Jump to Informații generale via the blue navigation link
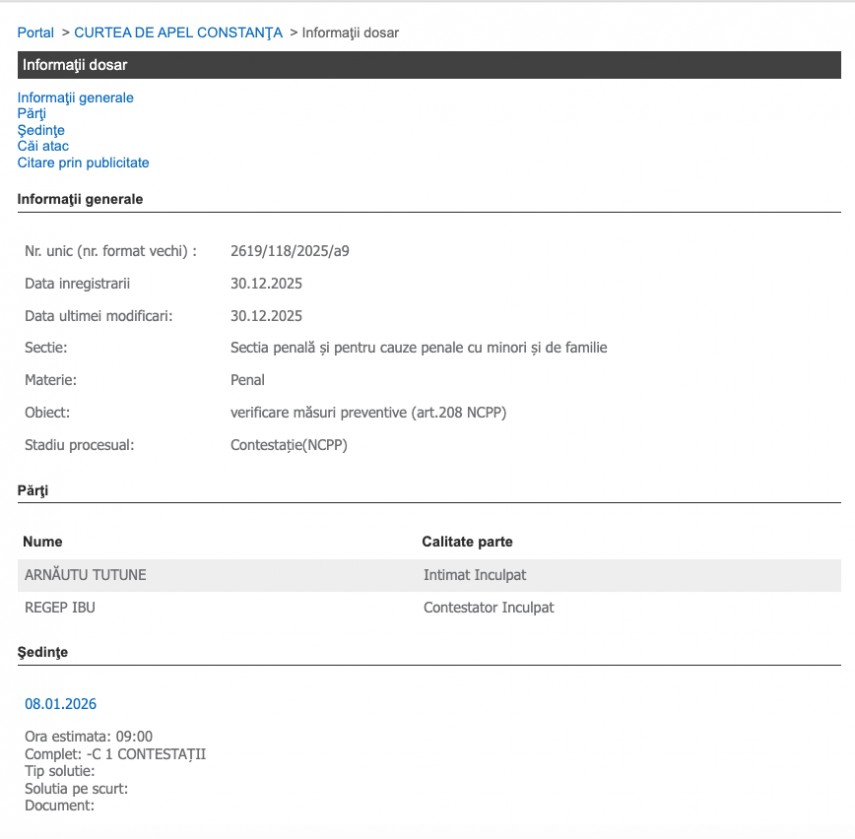855x839 pixels. pos(75,98)
